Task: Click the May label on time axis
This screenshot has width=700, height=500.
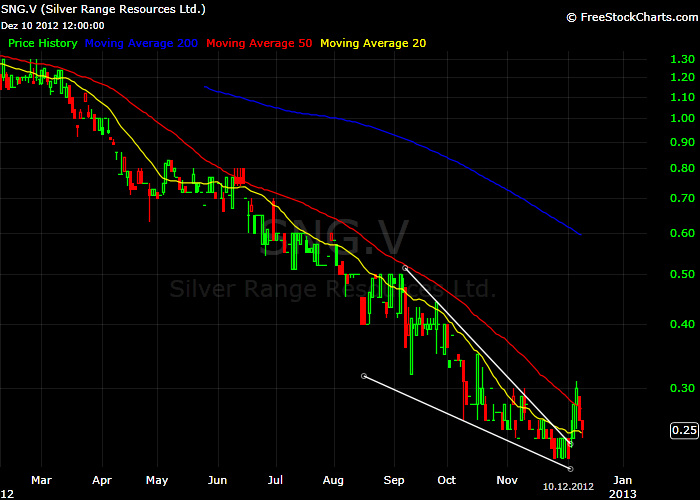Action: coord(157,481)
